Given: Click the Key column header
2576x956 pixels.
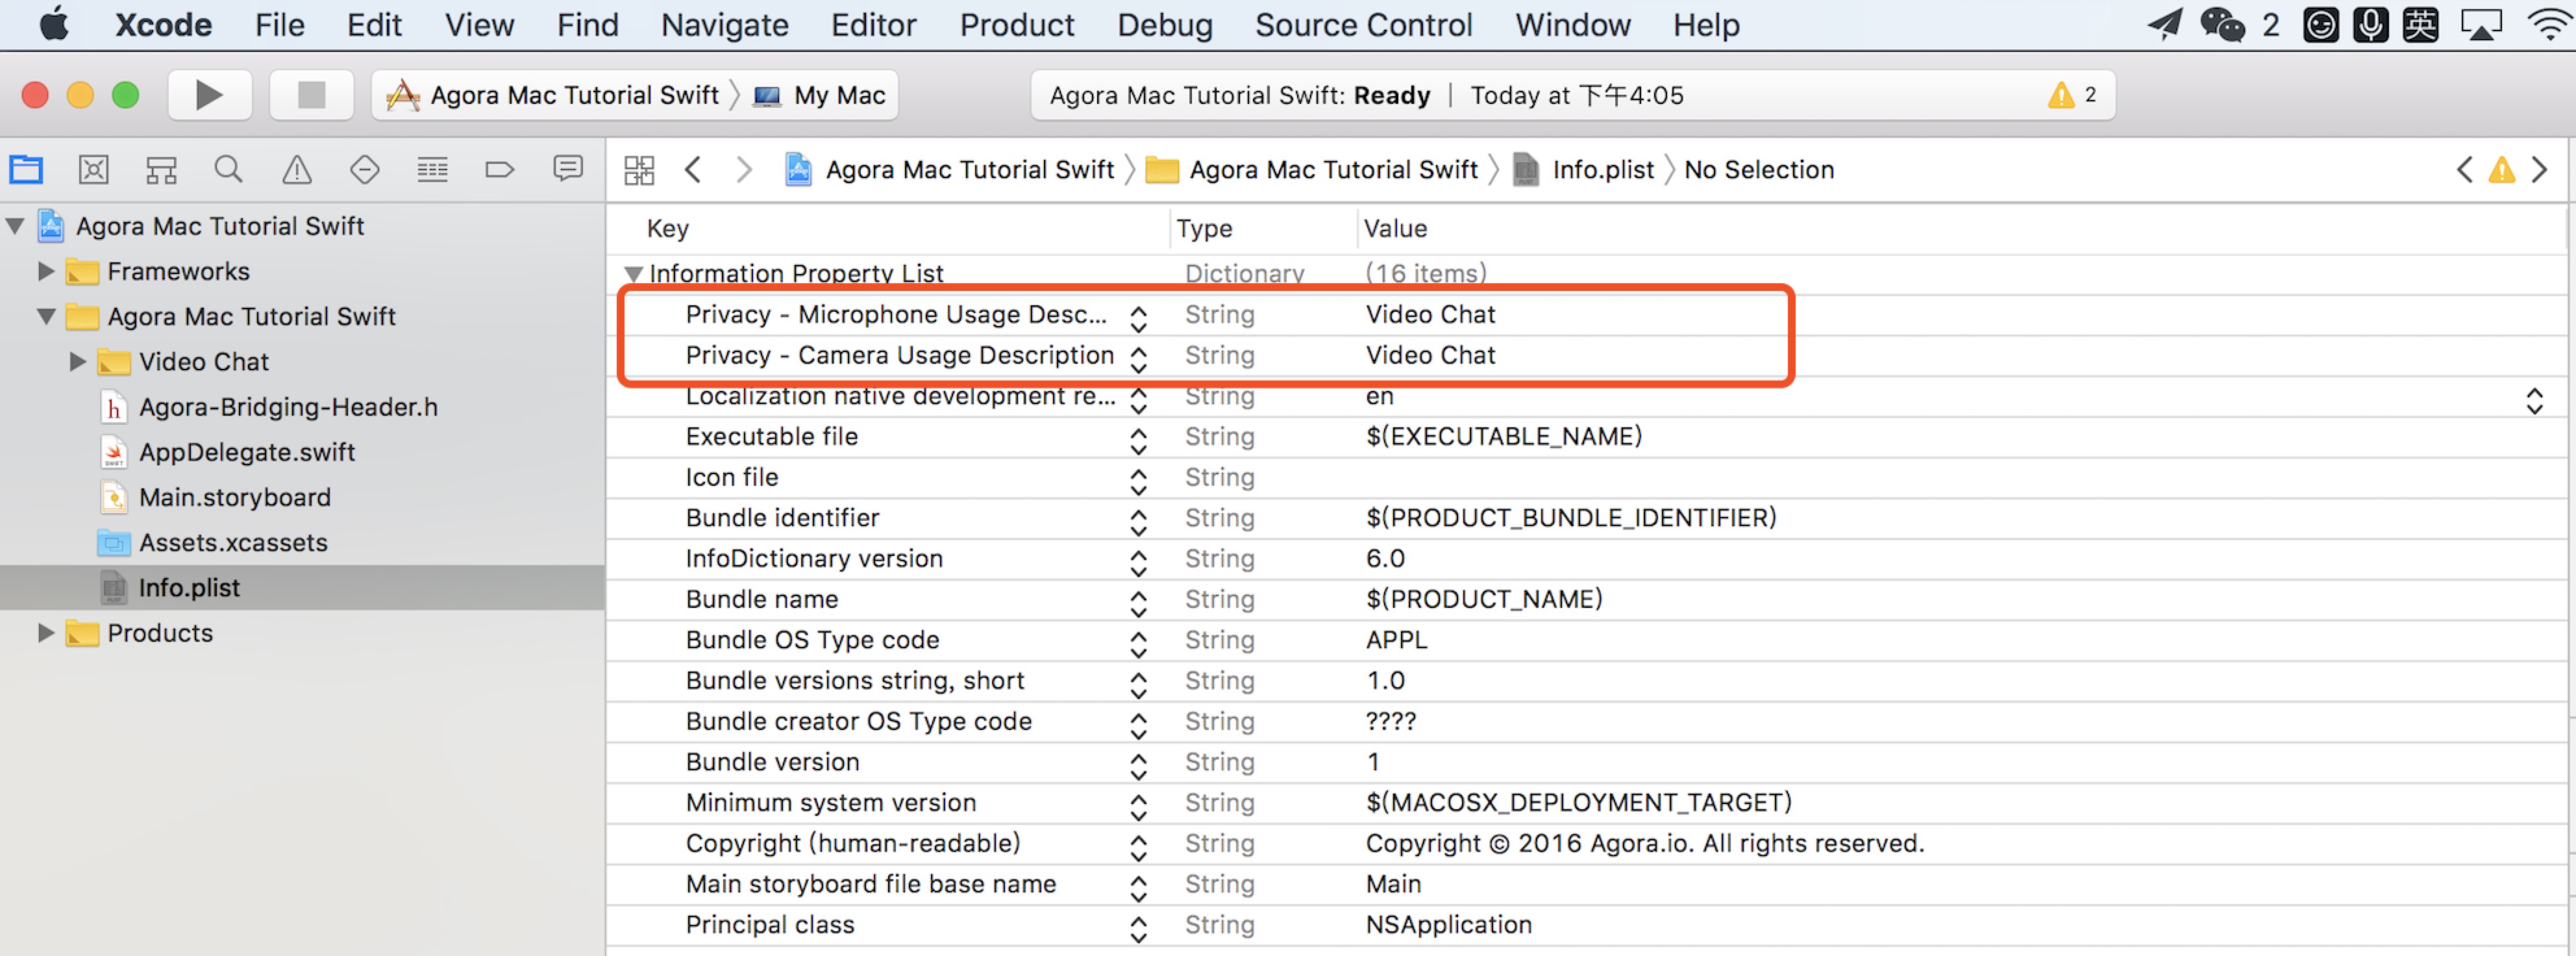Looking at the screenshot, I should click(668, 229).
